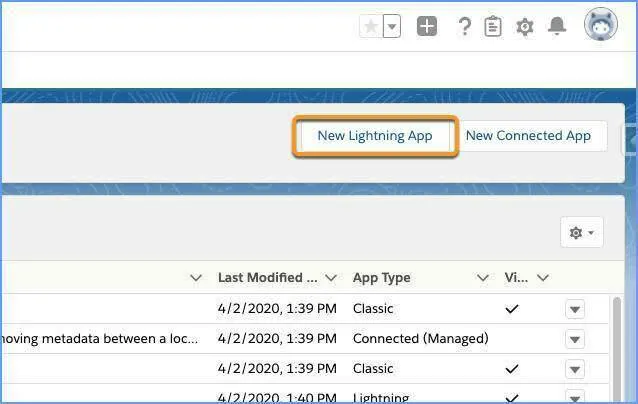Sort by App Type column header
Screen dimensions: 638x404
(382, 277)
